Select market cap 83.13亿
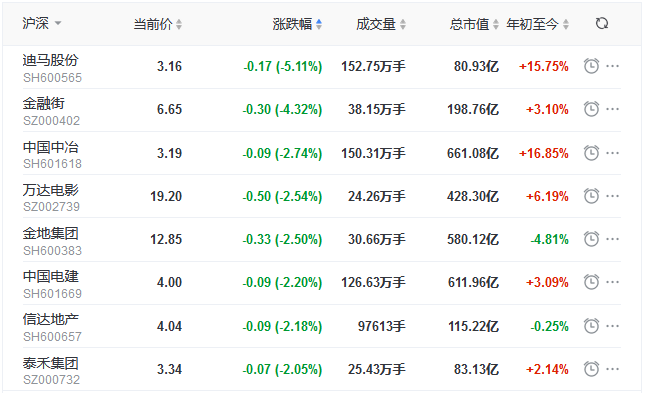The width and height of the screenshot is (645, 393). (476, 369)
